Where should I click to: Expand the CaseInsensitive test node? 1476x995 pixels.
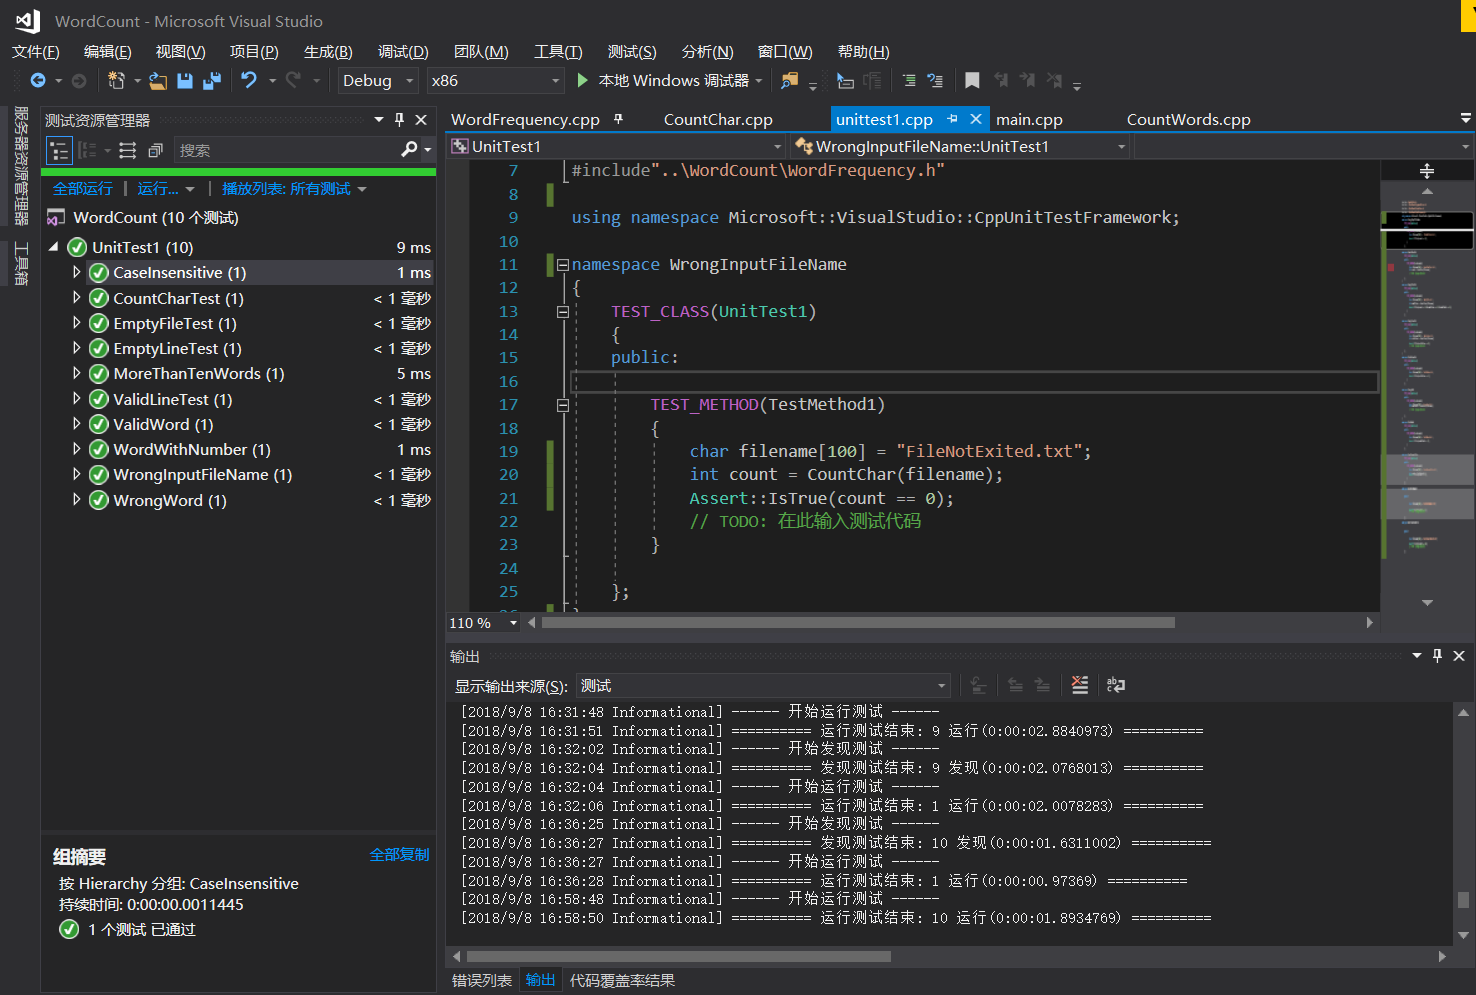[x=76, y=272]
